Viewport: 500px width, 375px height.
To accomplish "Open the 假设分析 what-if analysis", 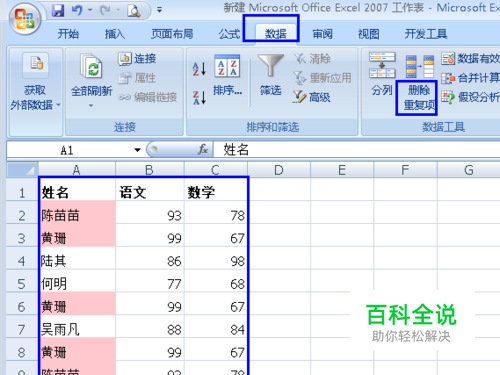I will click(x=471, y=97).
